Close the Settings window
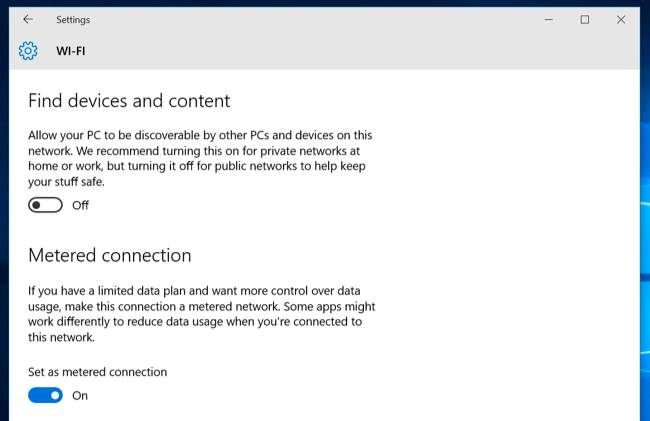The height and width of the screenshot is (421, 650). point(621,19)
